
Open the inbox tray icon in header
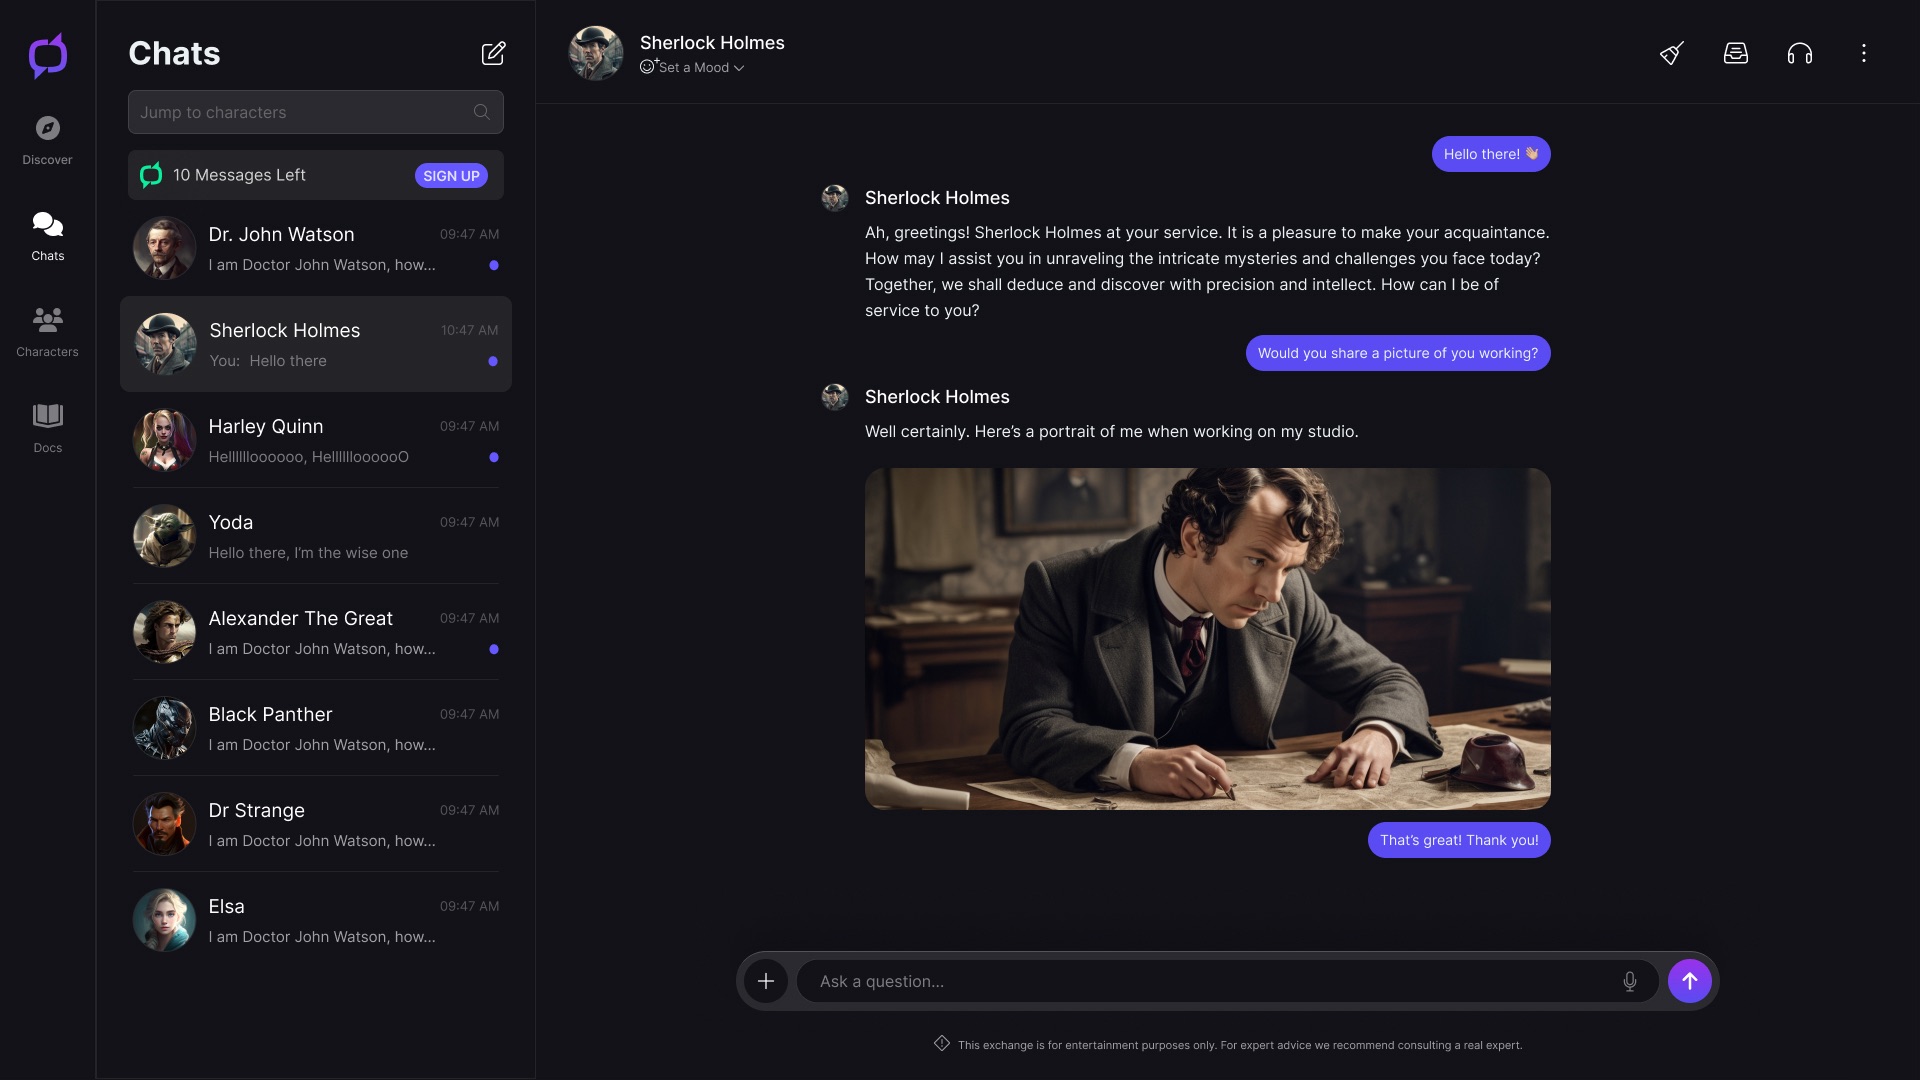(1736, 53)
